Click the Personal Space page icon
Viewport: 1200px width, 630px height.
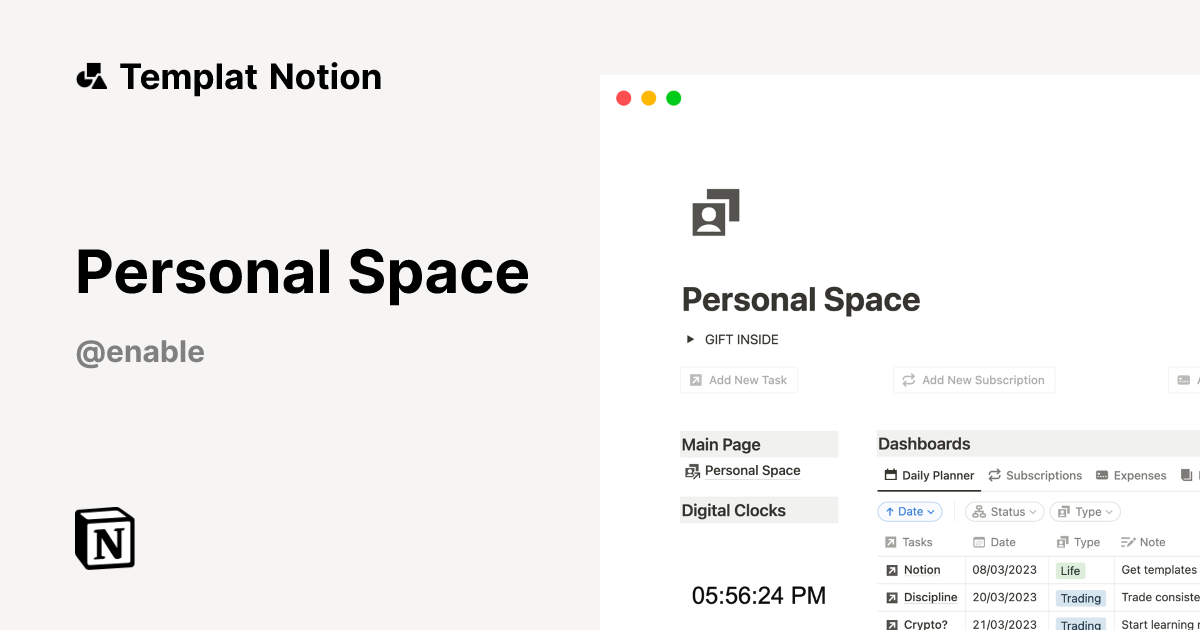(x=716, y=212)
